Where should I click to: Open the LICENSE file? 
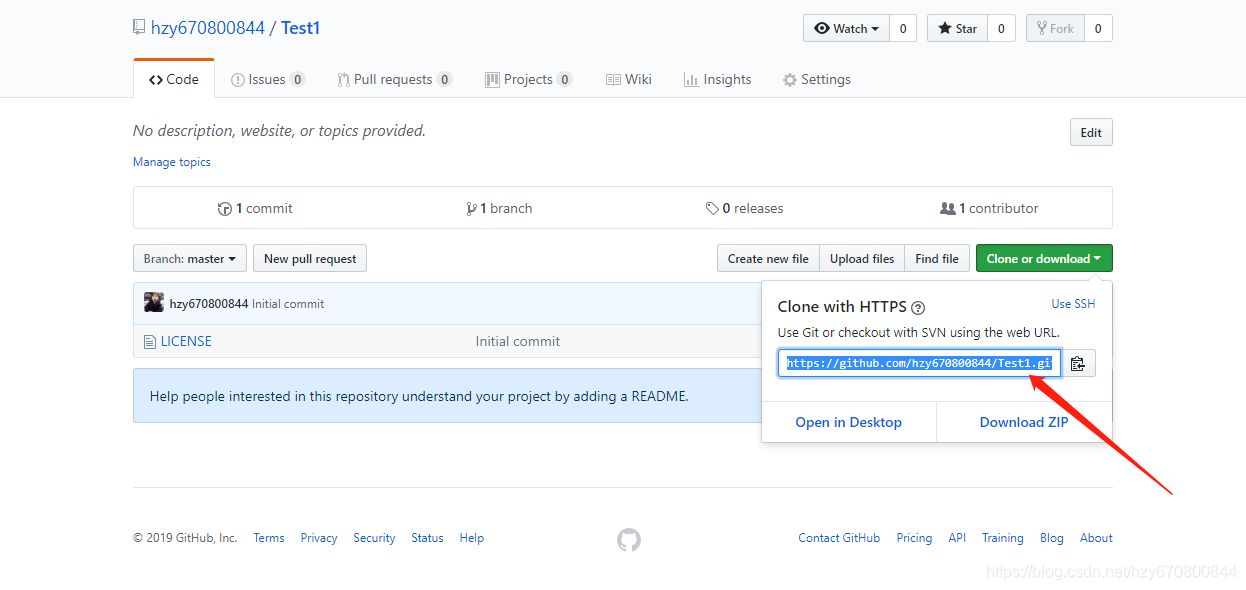point(186,341)
